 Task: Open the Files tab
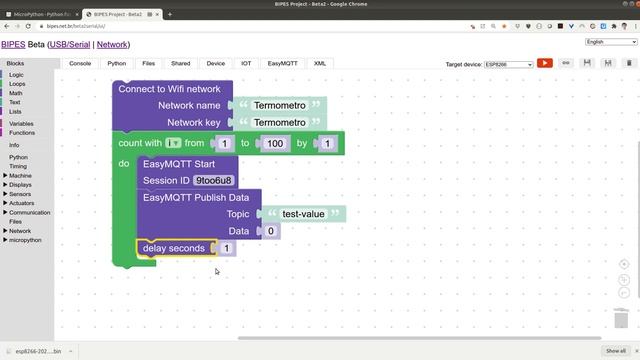(149, 64)
